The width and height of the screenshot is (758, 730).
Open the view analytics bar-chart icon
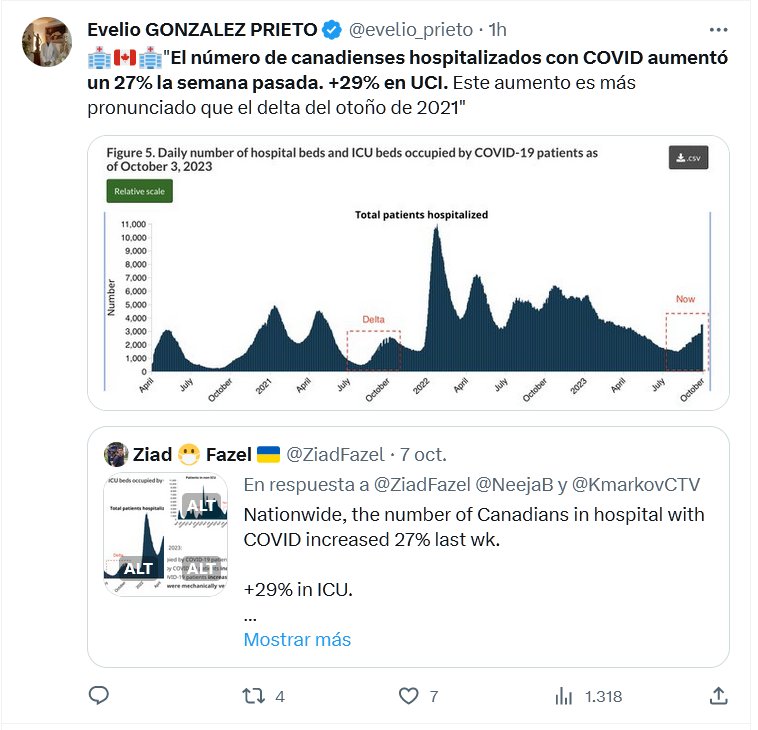563,696
